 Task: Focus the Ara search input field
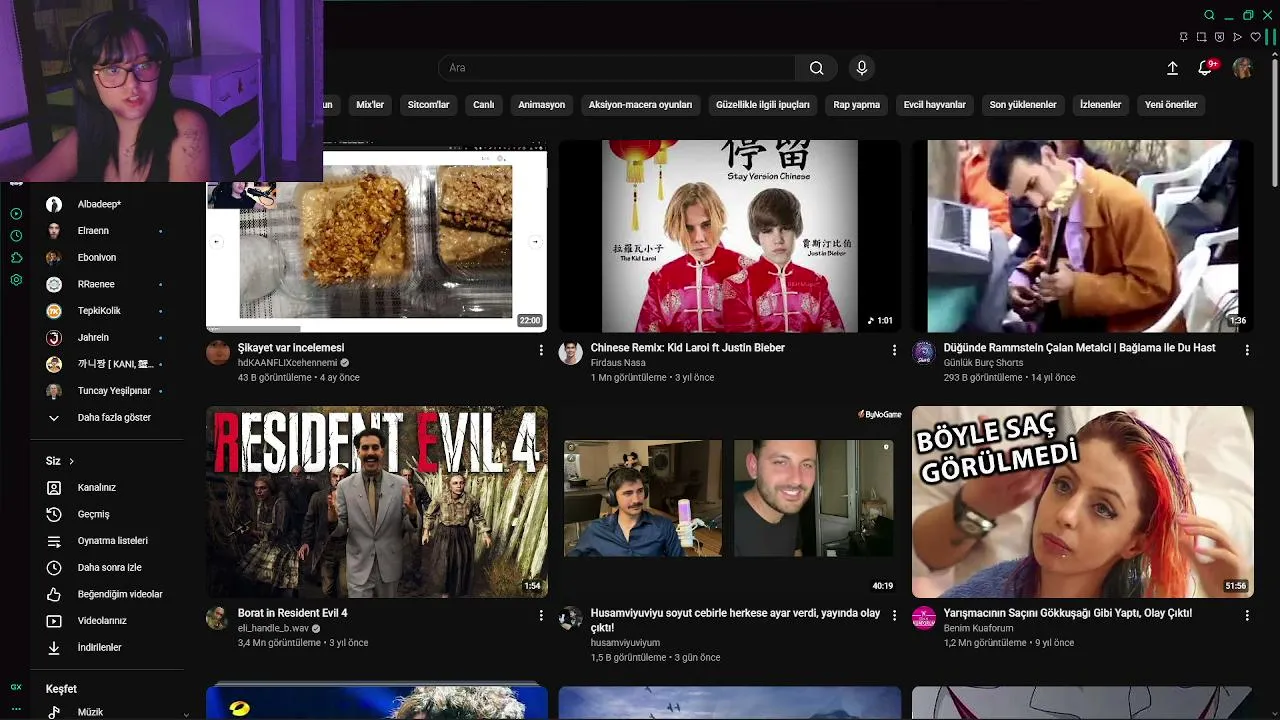[x=617, y=68]
